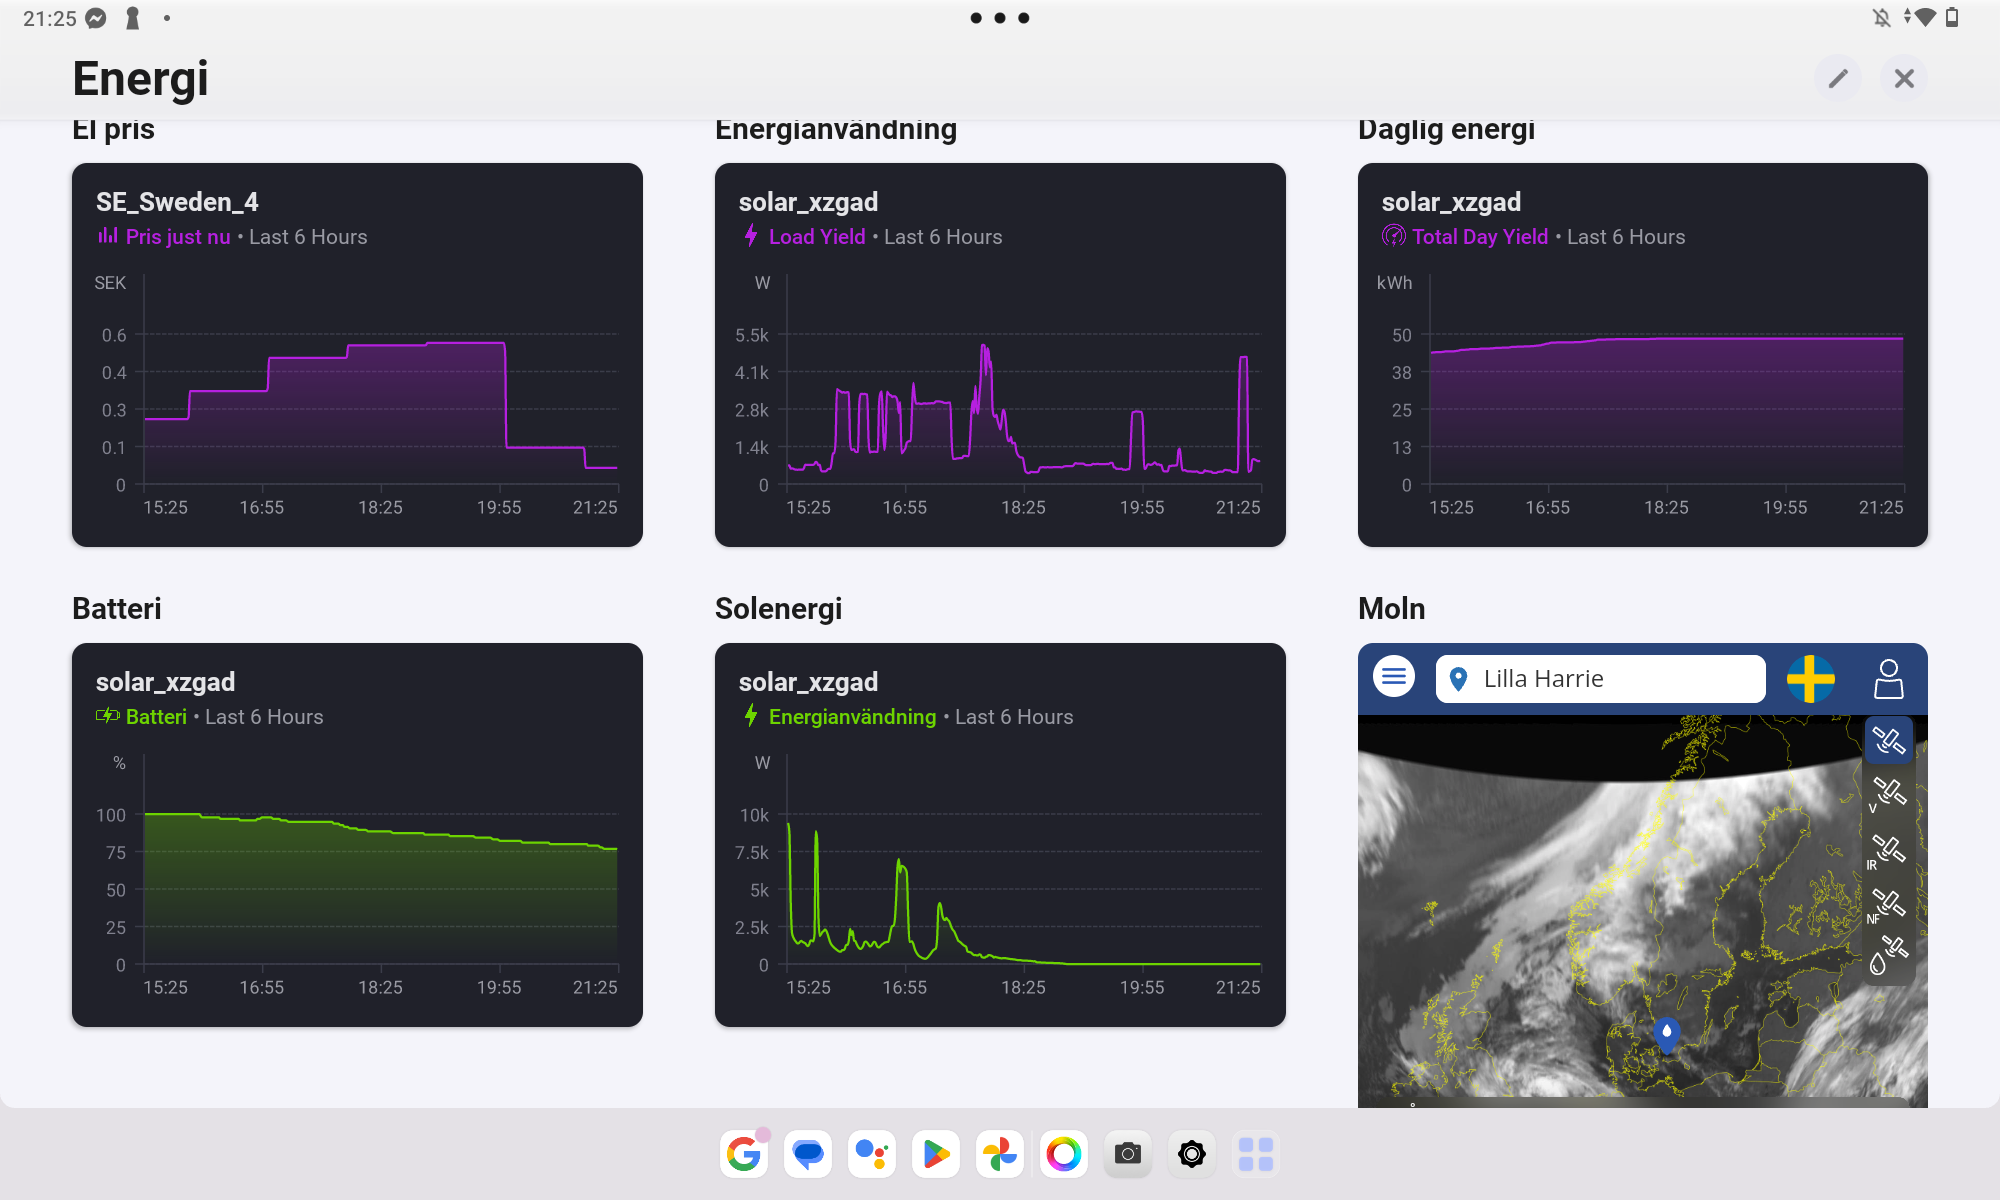Open the user profile icon on map

click(x=1888, y=679)
